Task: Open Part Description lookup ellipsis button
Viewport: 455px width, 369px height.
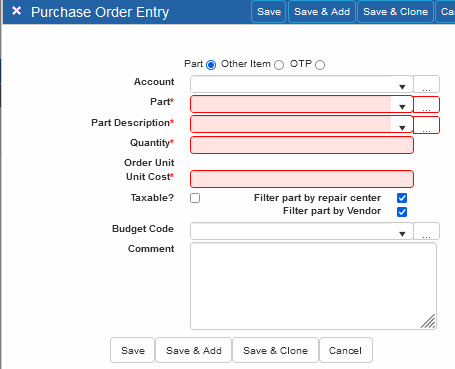Action: click(x=426, y=125)
